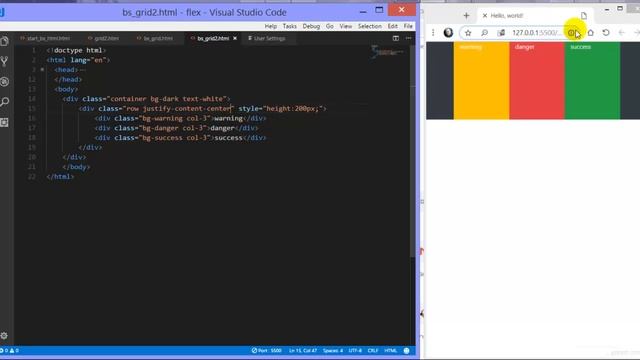
Task: Open the Explorer view in VS Code activity bar
Action: [x=4, y=41]
